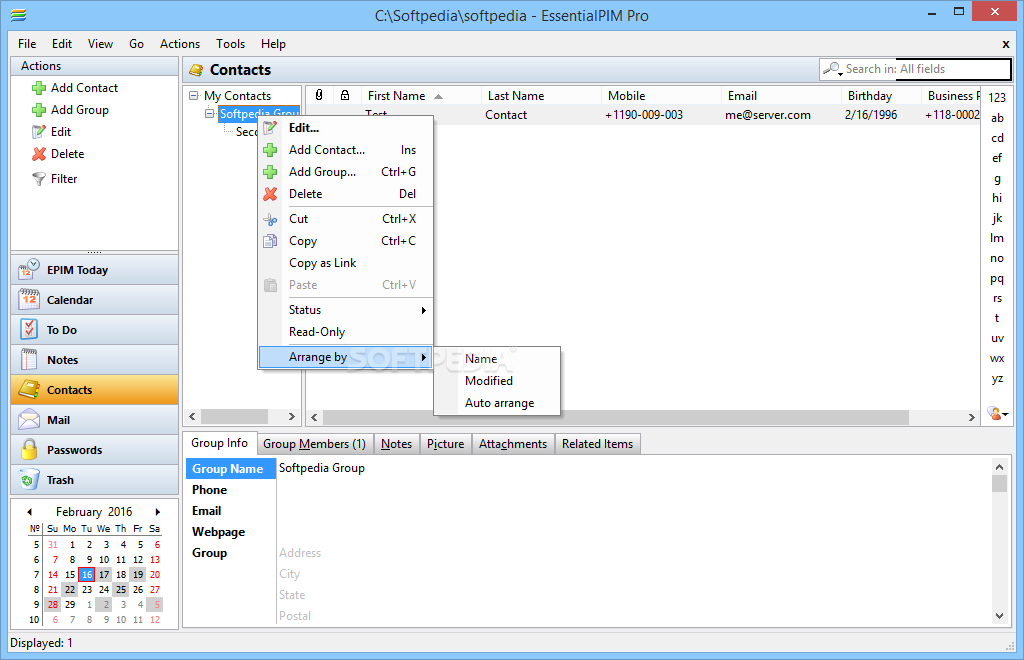Click the Copy icon in context menu
1024x660 pixels.
(270, 241)
